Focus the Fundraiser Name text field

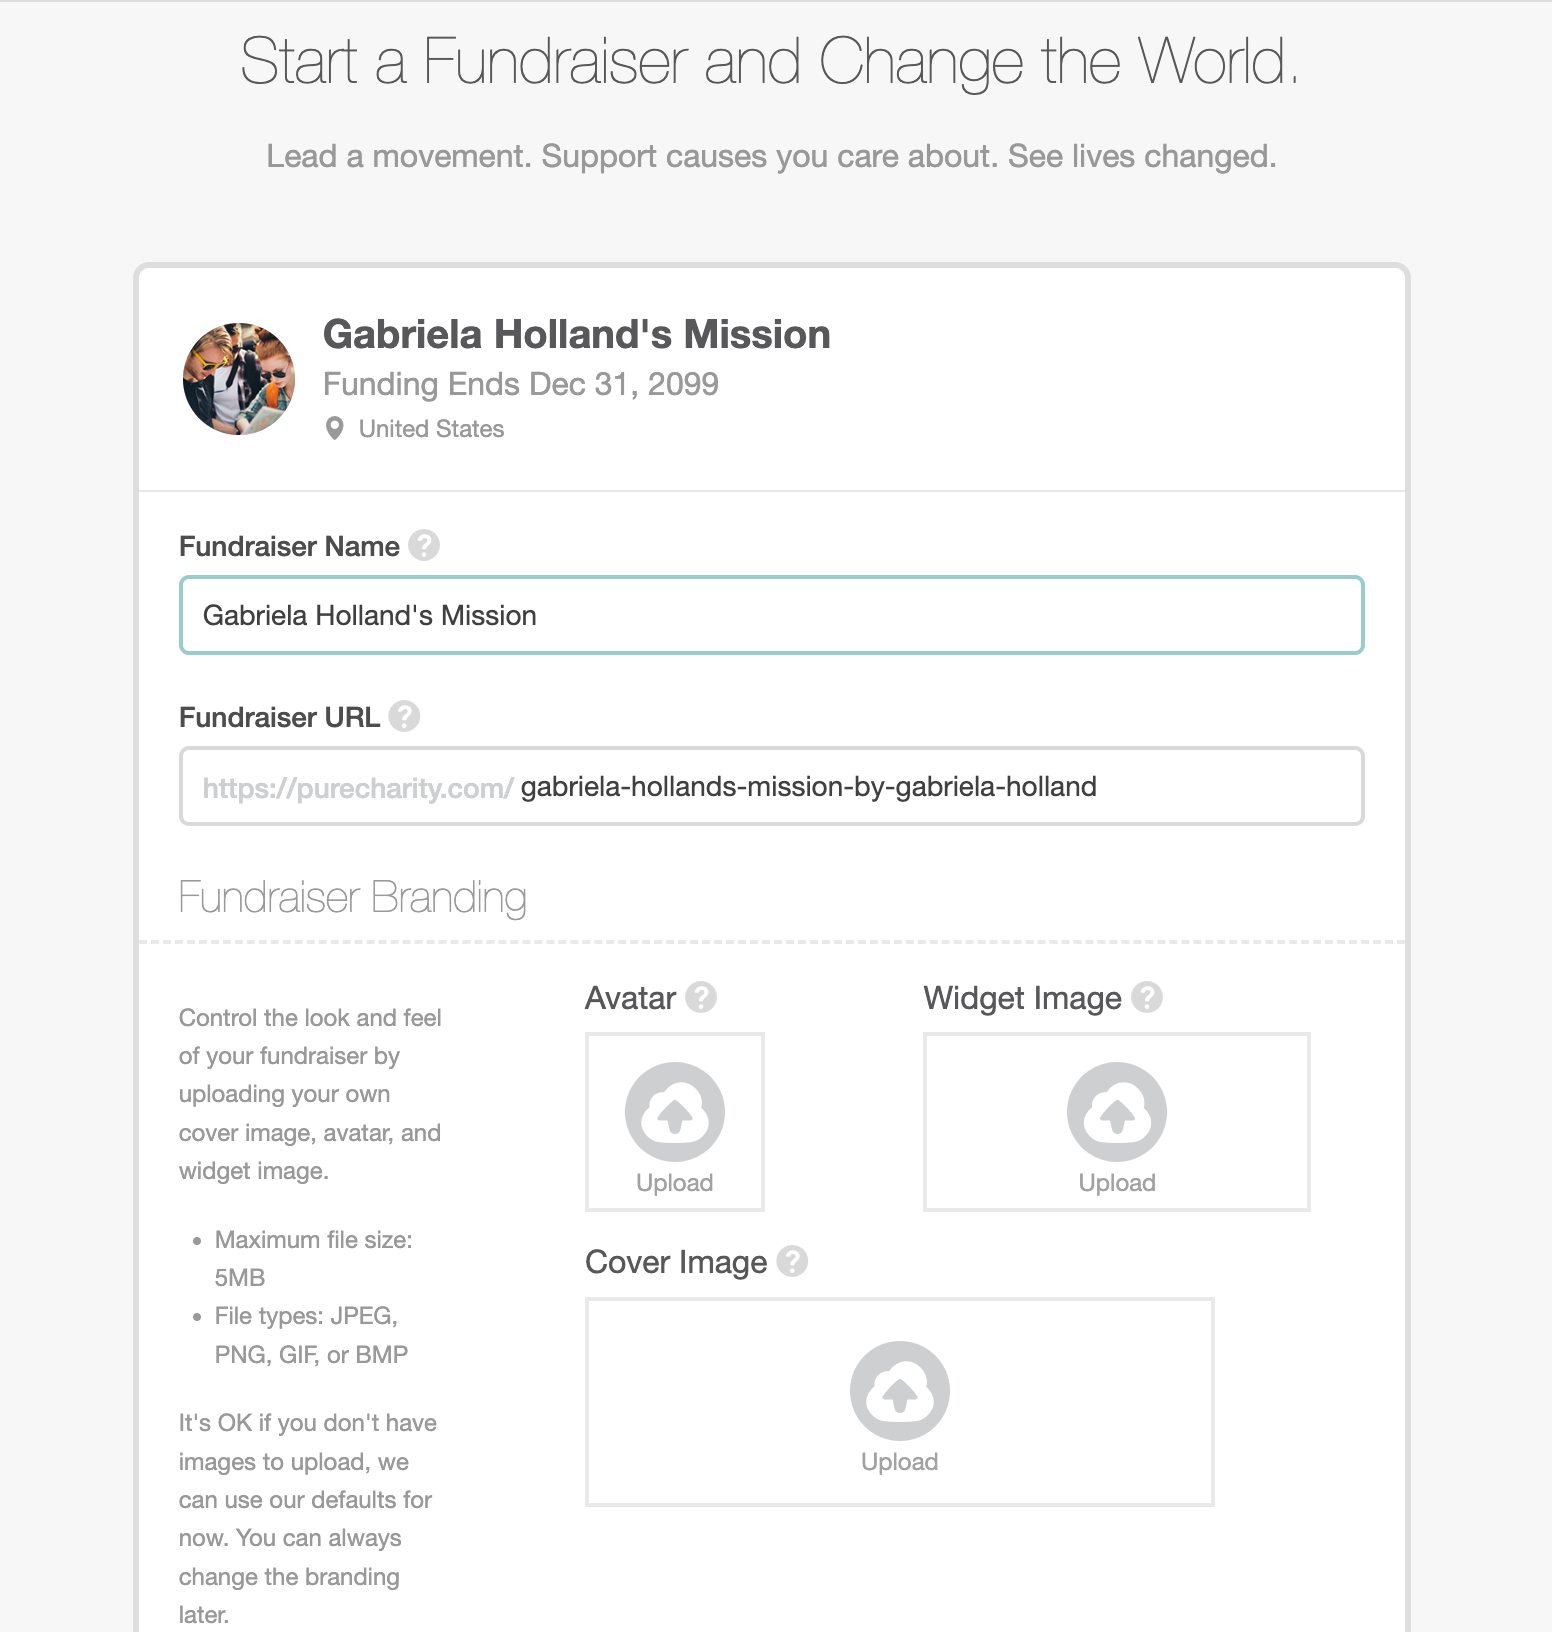tap(770, 616)
